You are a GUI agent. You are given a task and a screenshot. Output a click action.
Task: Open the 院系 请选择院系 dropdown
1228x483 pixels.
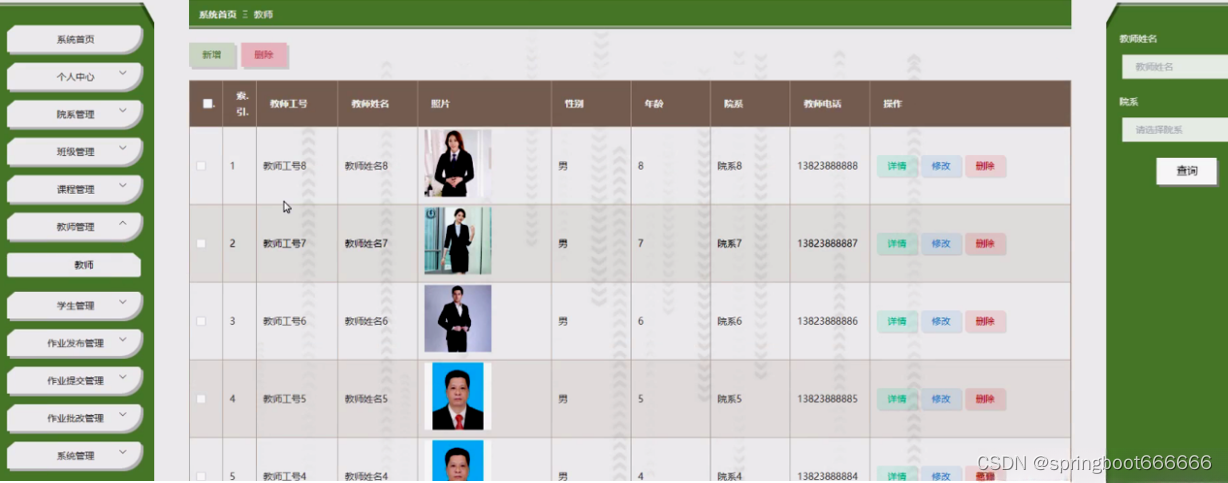tap(1174, 130)
